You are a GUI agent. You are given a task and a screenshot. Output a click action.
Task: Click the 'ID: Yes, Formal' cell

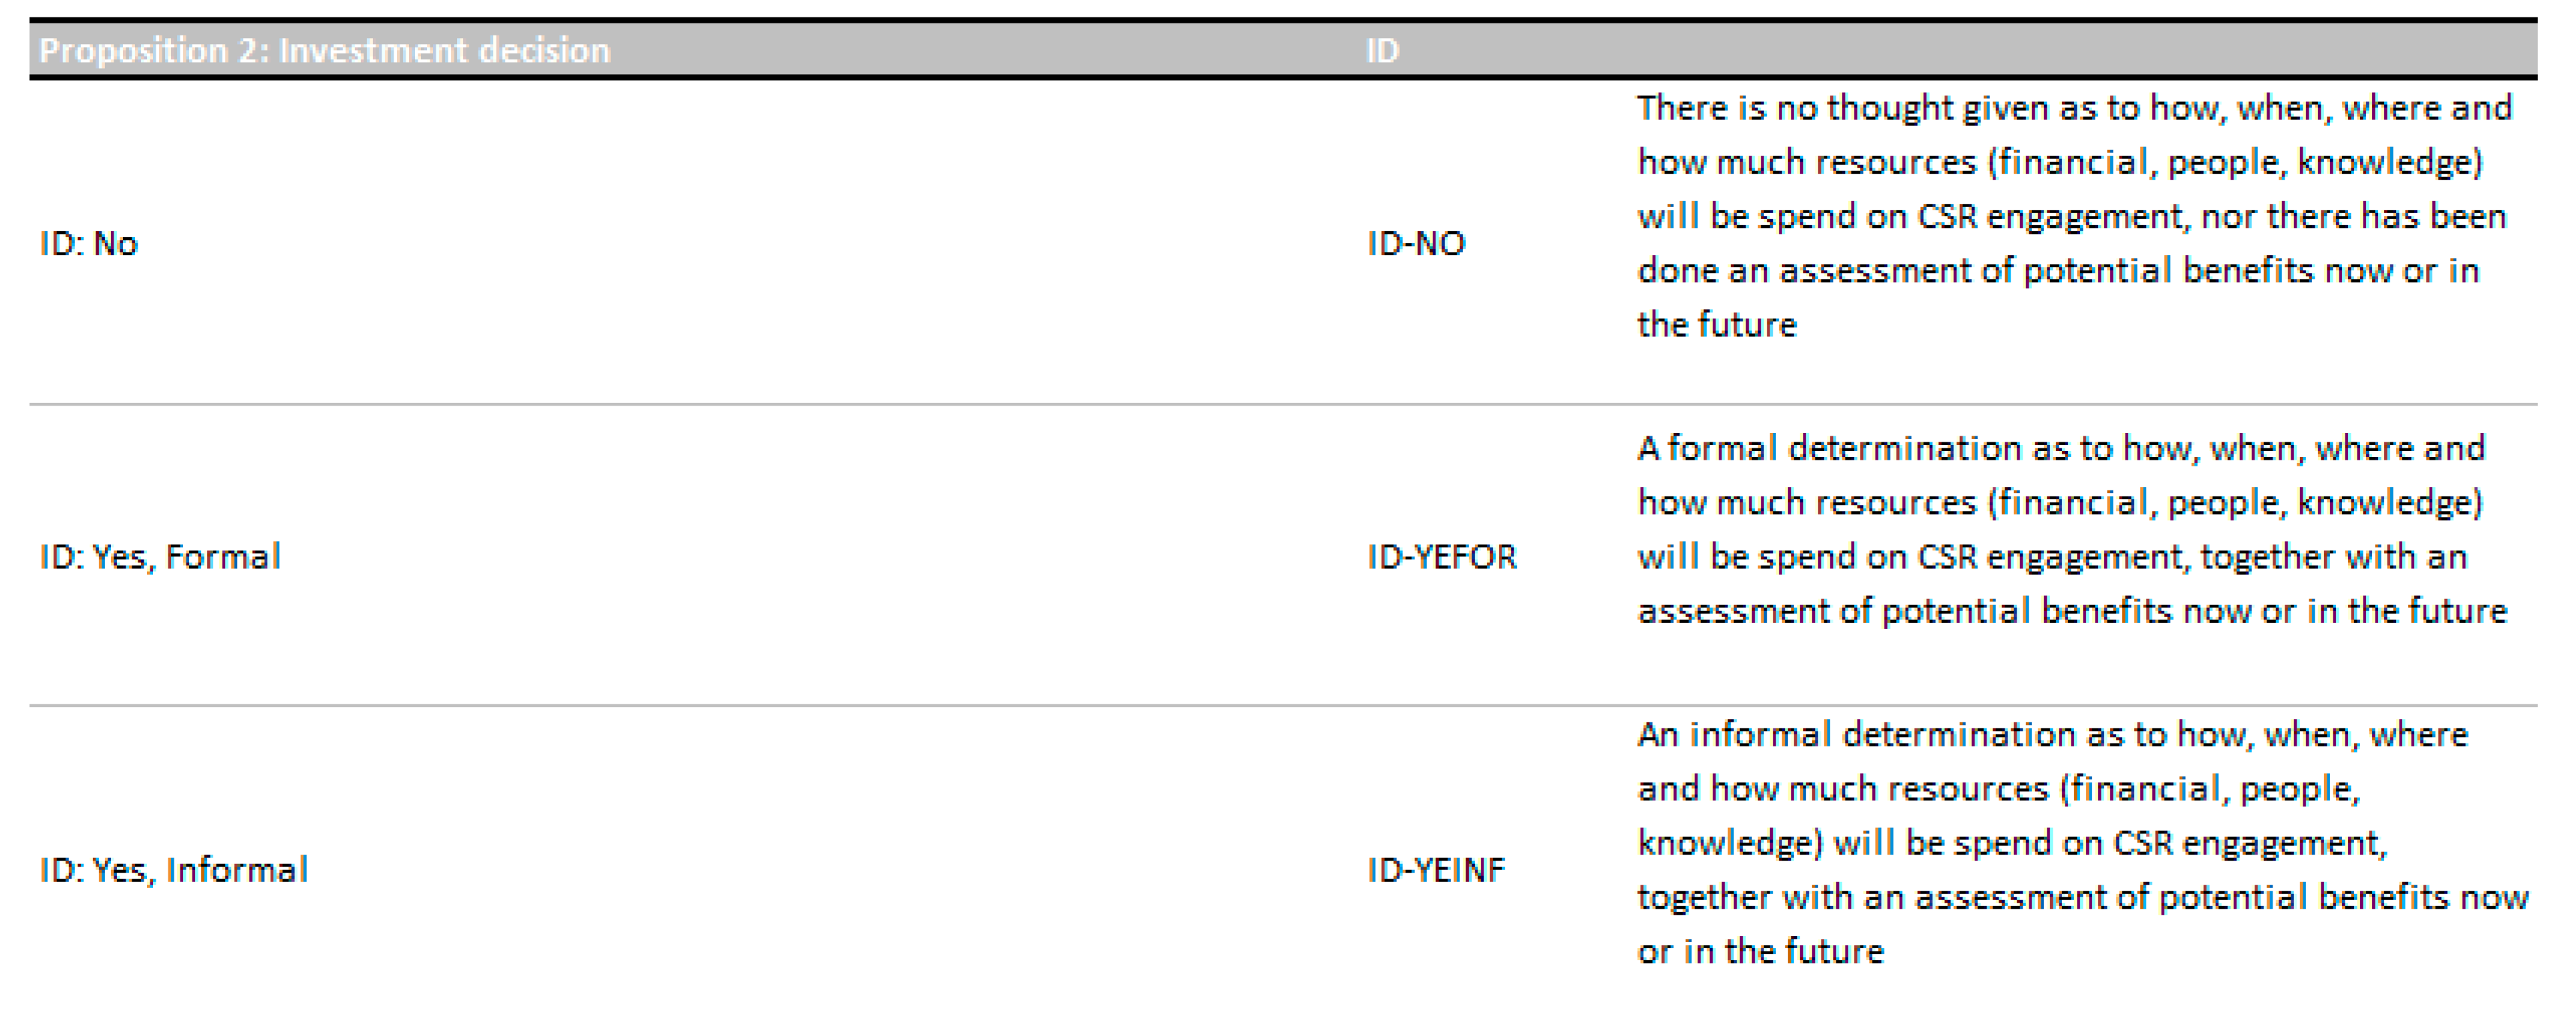pyautogui.click(x=160, y=556)
